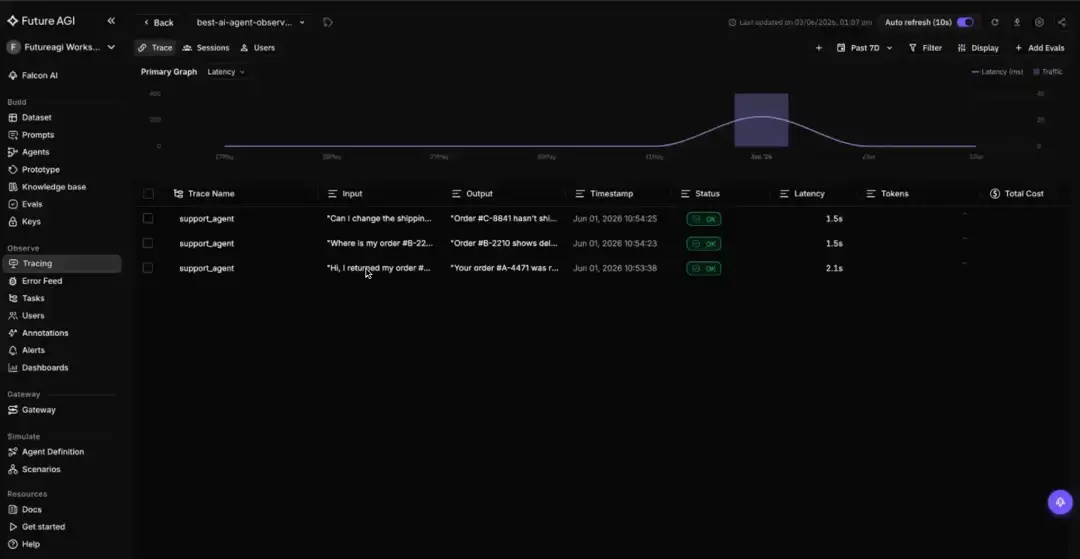Click the Latency column header

tap(802, 193)
